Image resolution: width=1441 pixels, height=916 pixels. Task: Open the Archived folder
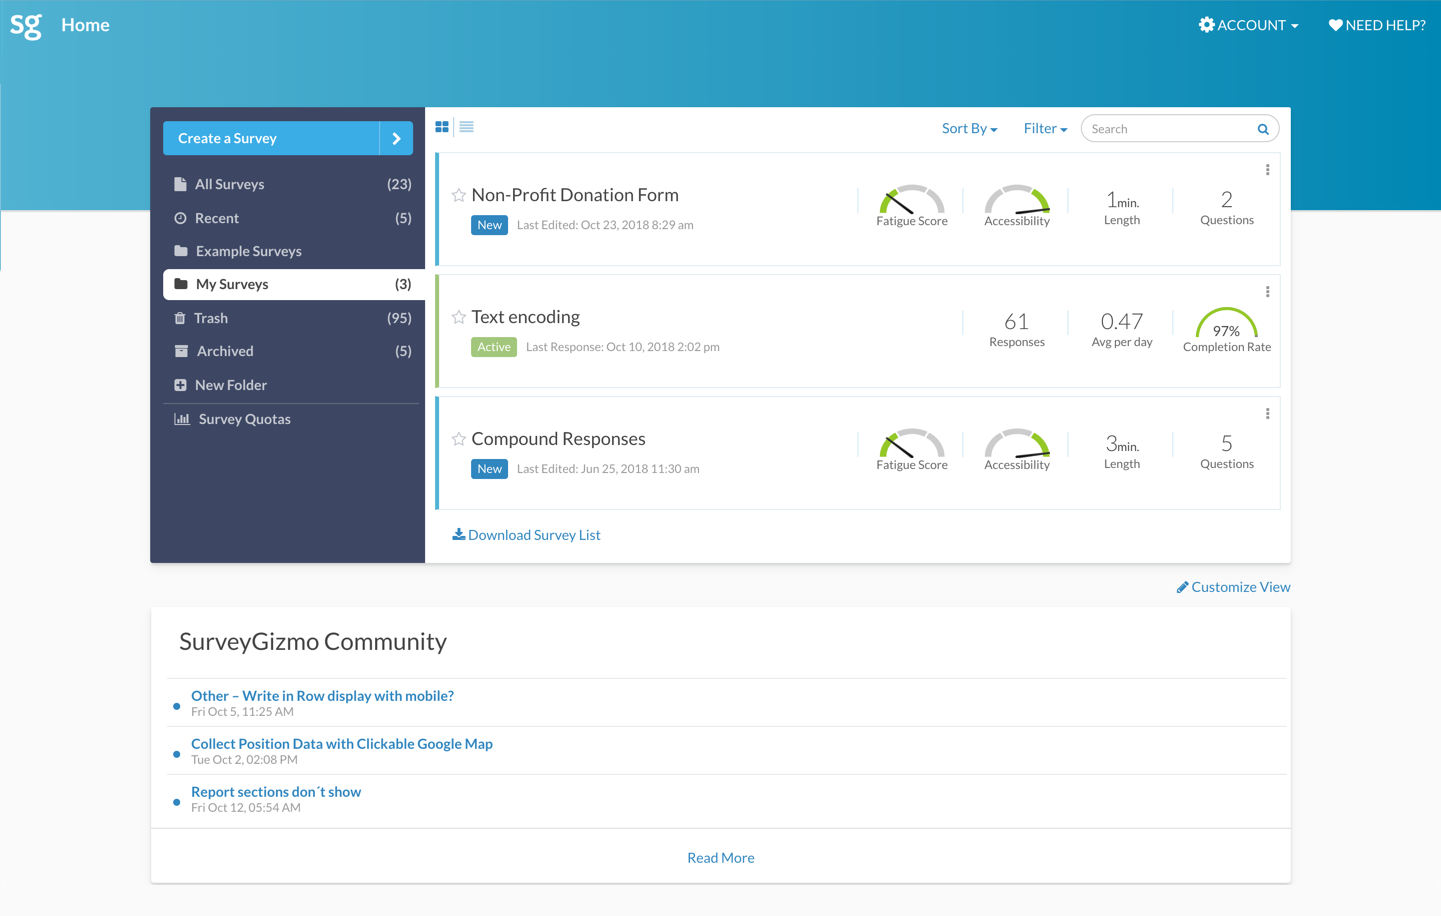tap(293, 351)
